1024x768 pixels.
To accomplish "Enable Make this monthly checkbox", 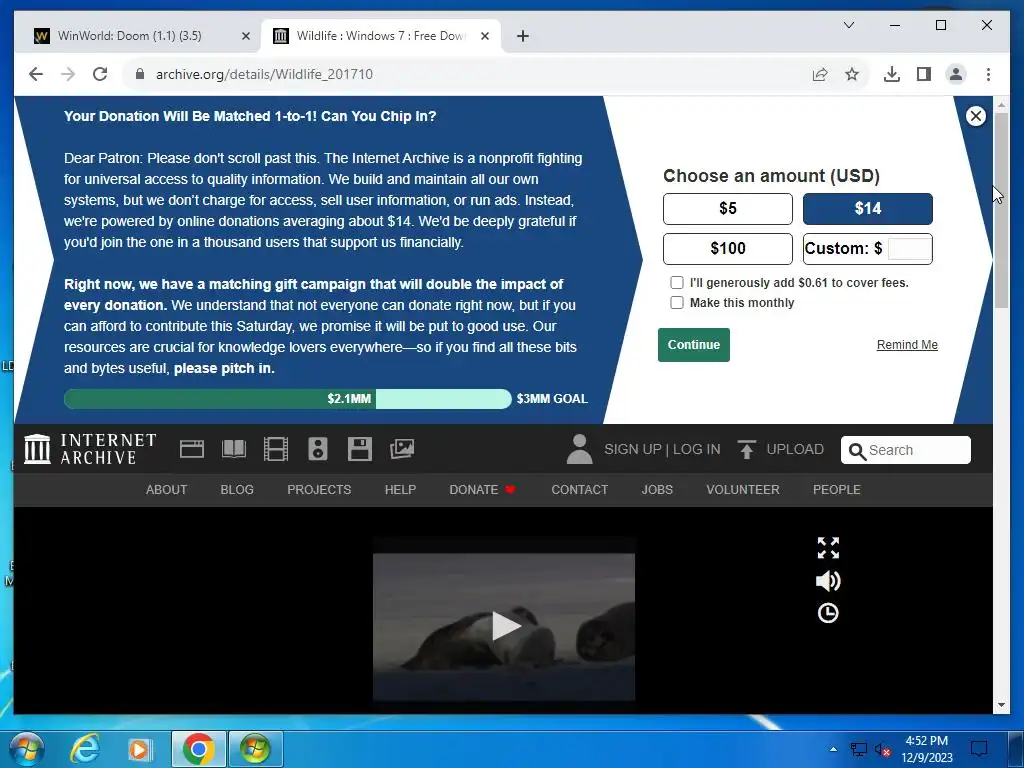I will [x=677, y=302].
